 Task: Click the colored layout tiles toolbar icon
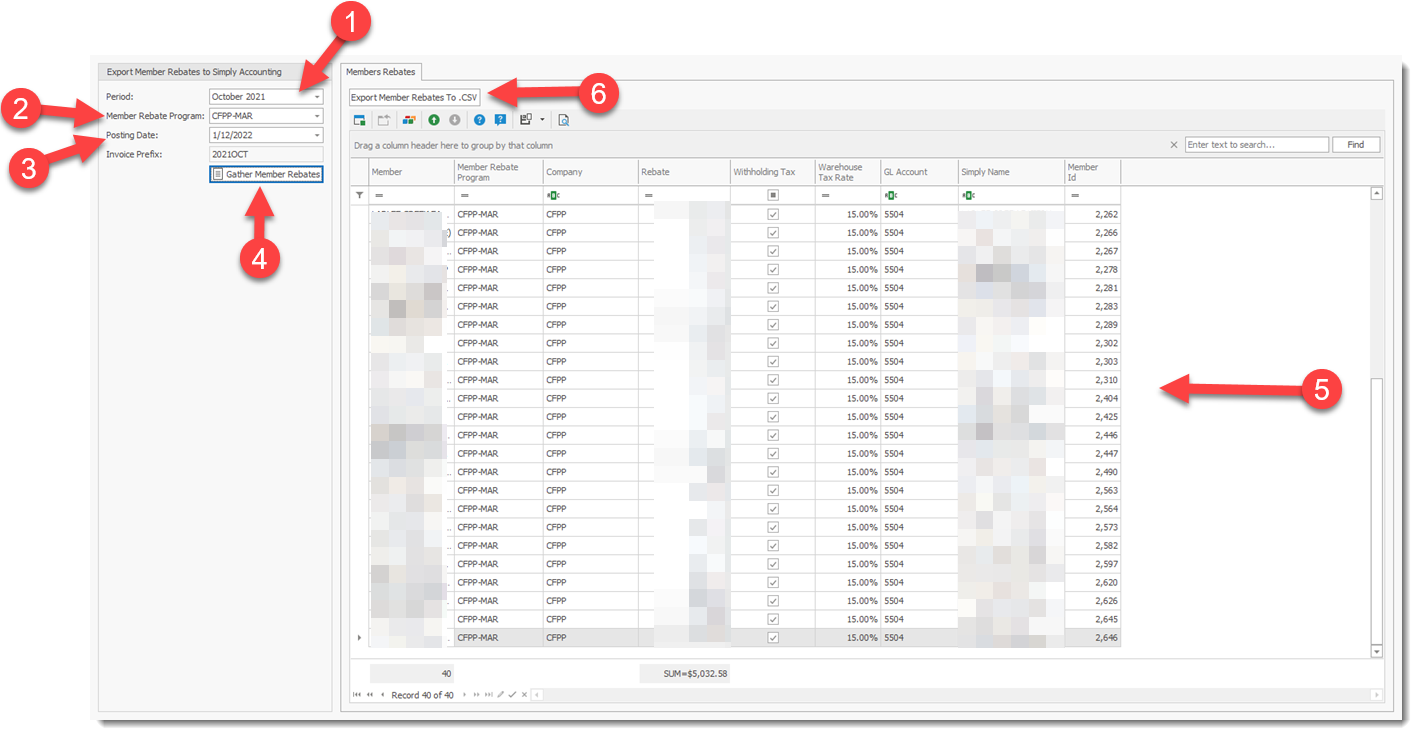409,119
